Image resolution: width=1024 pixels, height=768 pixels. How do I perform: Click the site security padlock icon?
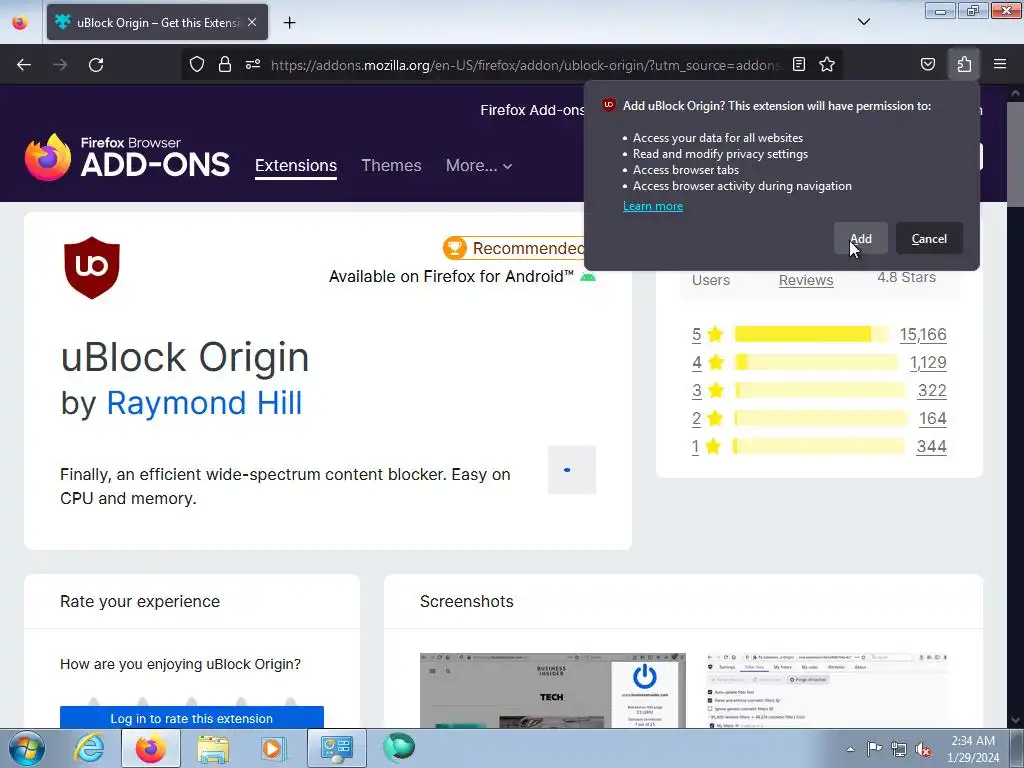(x=225, y=65)
